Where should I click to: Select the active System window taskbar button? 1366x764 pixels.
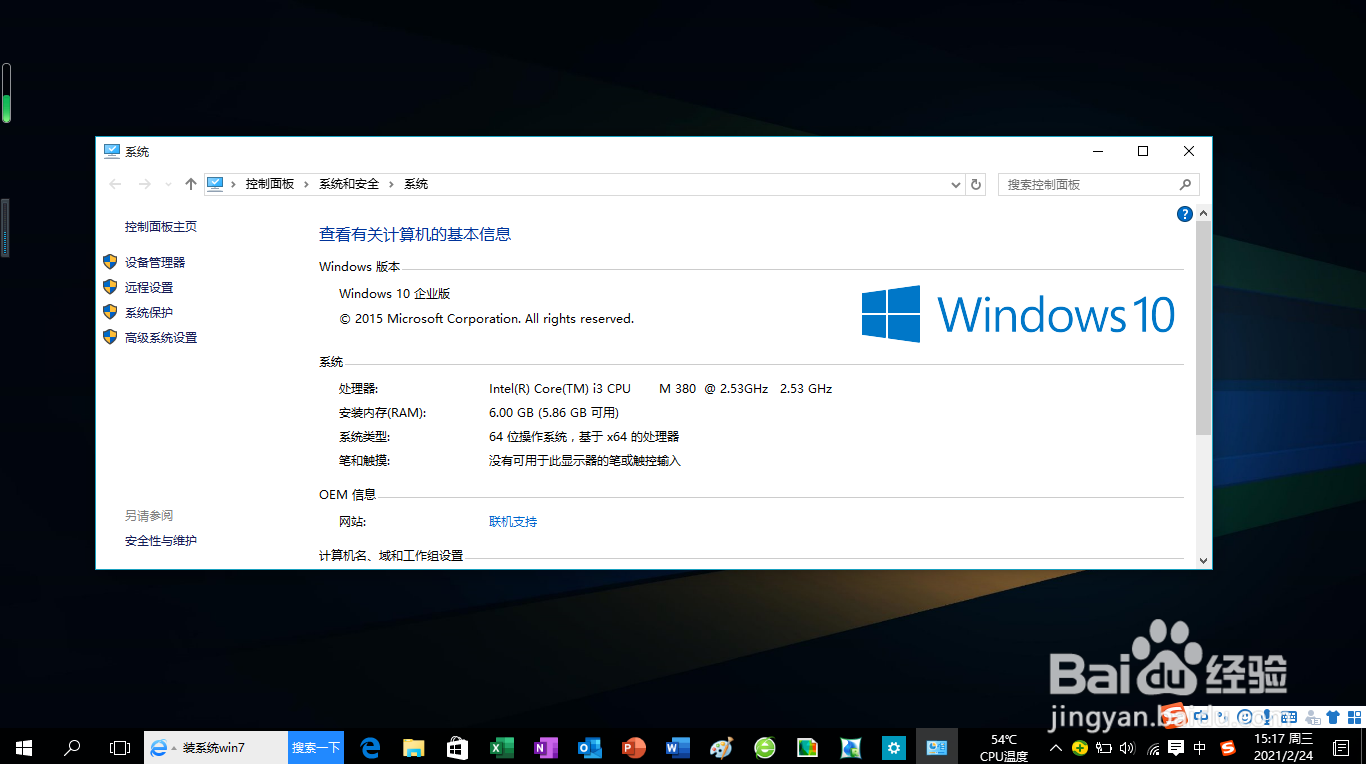(937, 747)
